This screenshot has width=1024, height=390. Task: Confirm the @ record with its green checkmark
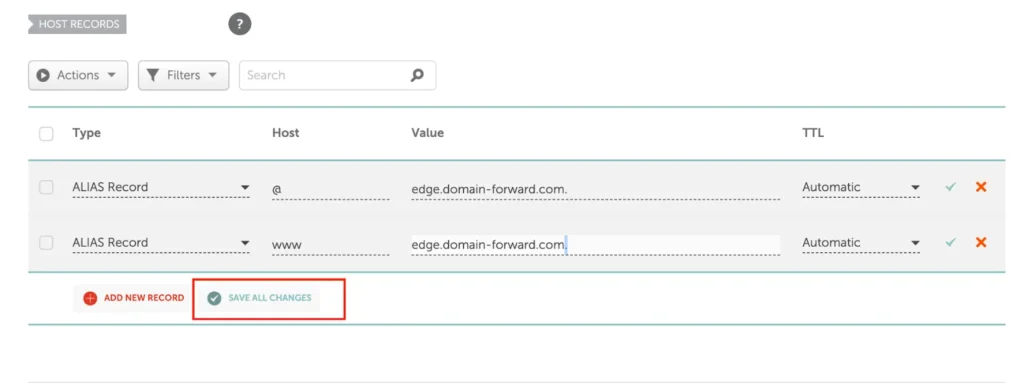pyautogui.click(x=950, y=187)
